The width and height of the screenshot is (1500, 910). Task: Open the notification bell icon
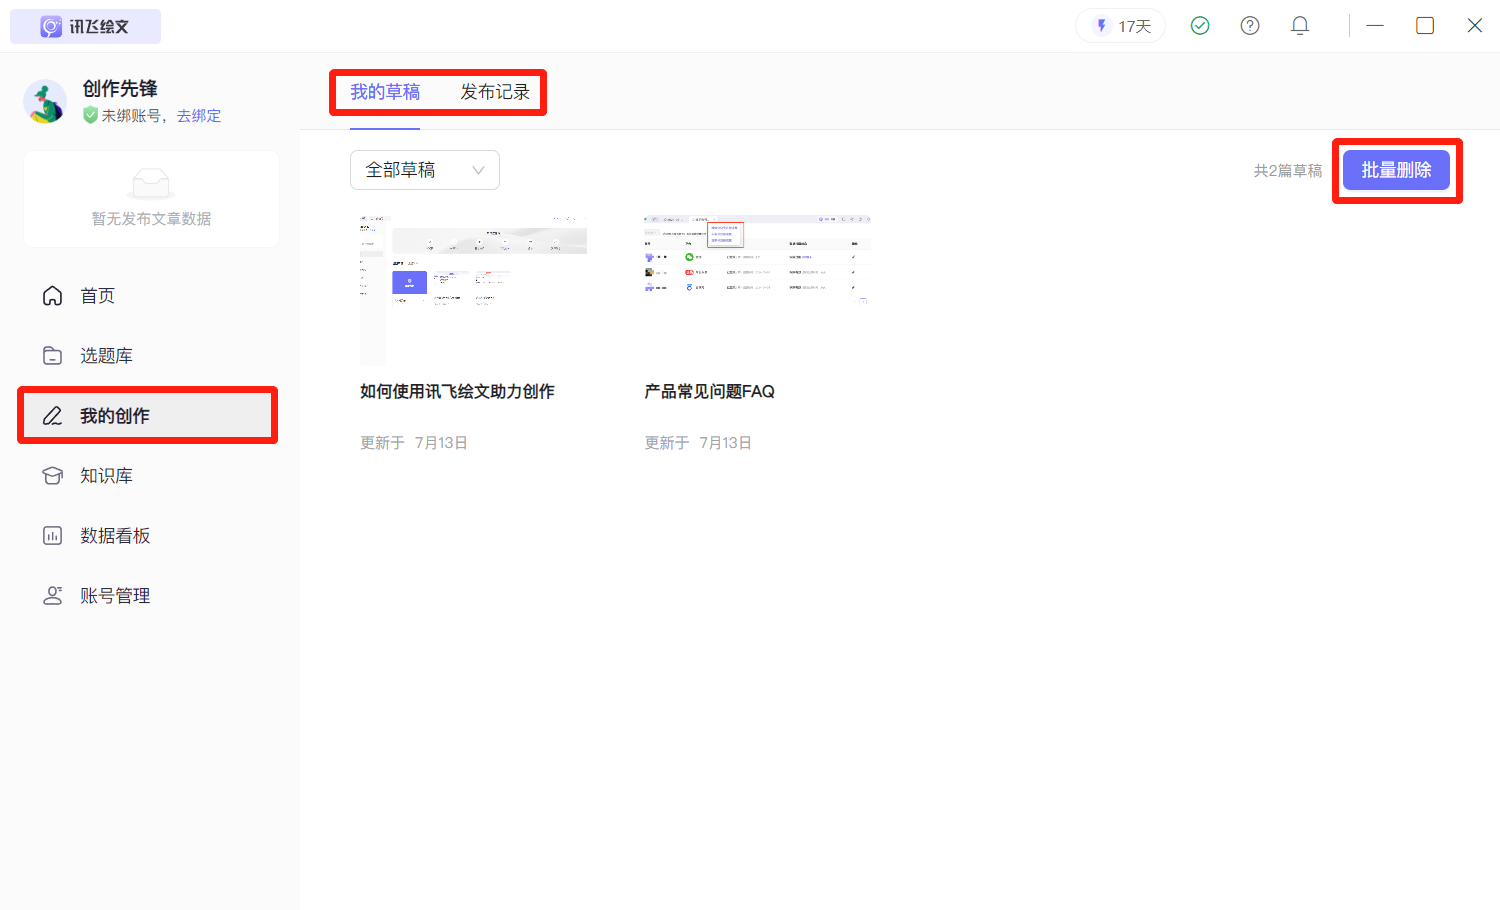[x=1300, y=26]
